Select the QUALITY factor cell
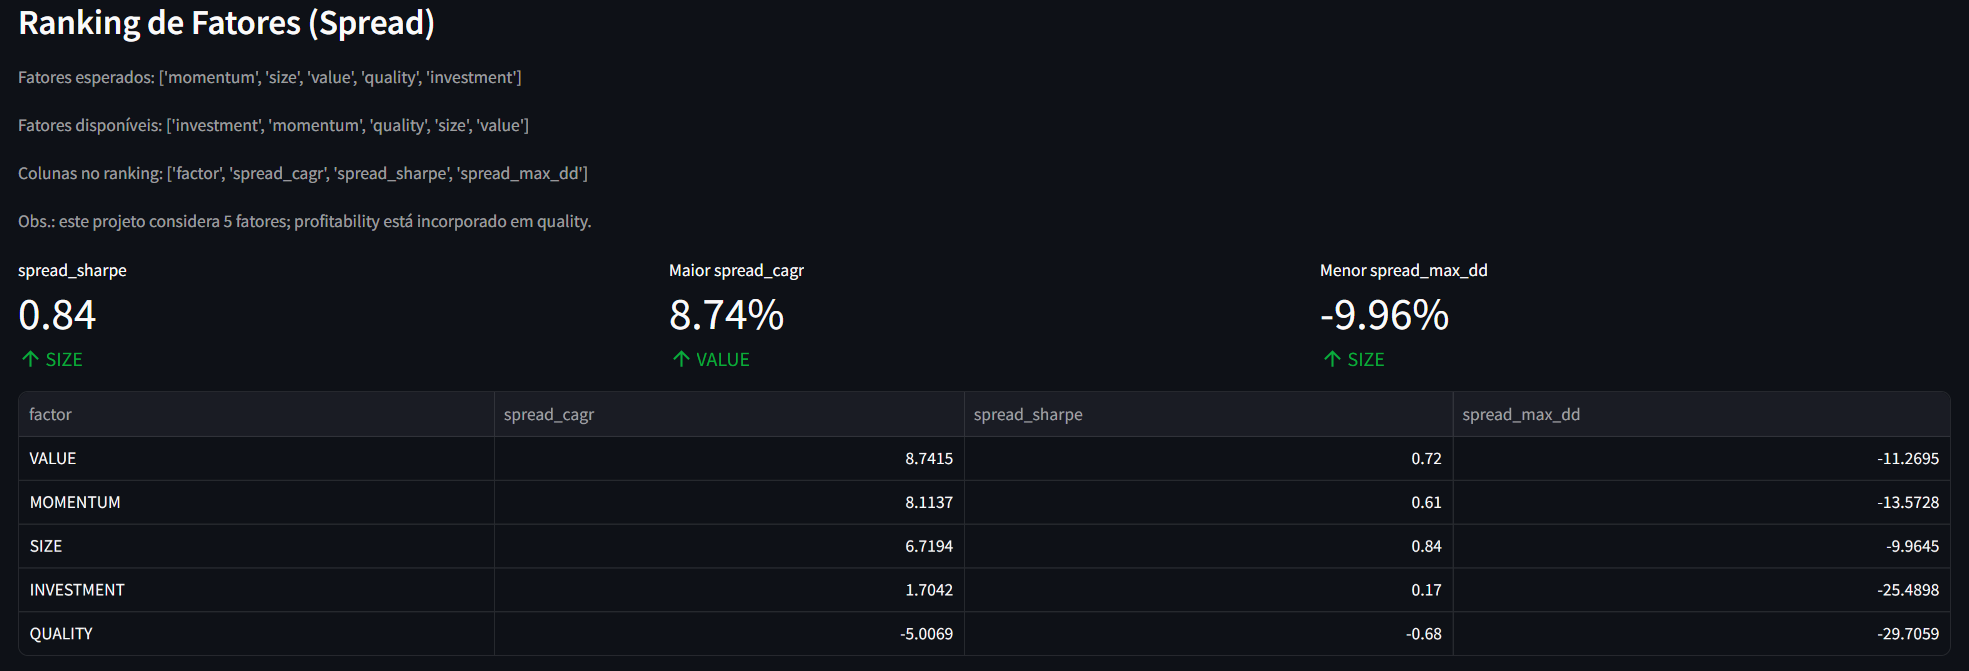Image resolution: width=1969 pixels, height=671 pixels. (256, 634)
